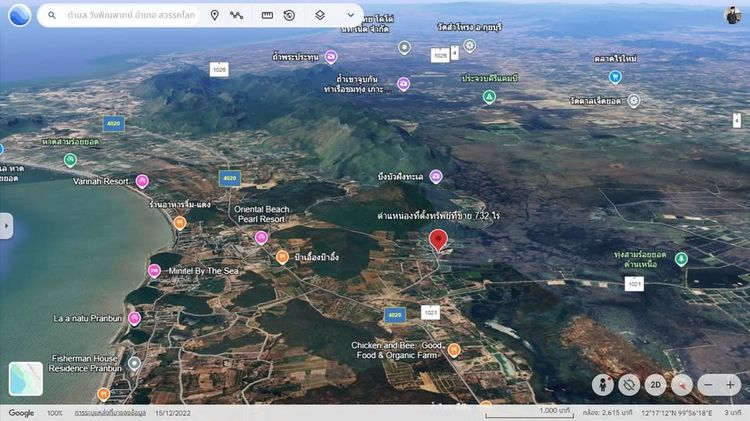The image size is (750, 421).
Task: Select the Oriental Beach Pearl Resort pin
Action: 261,237
